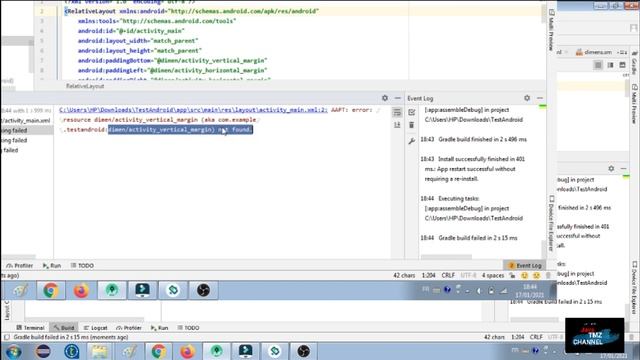Select the RelativeLayout breadcrumb under the editor
The image size is (640, 360).
coord(85,86)
